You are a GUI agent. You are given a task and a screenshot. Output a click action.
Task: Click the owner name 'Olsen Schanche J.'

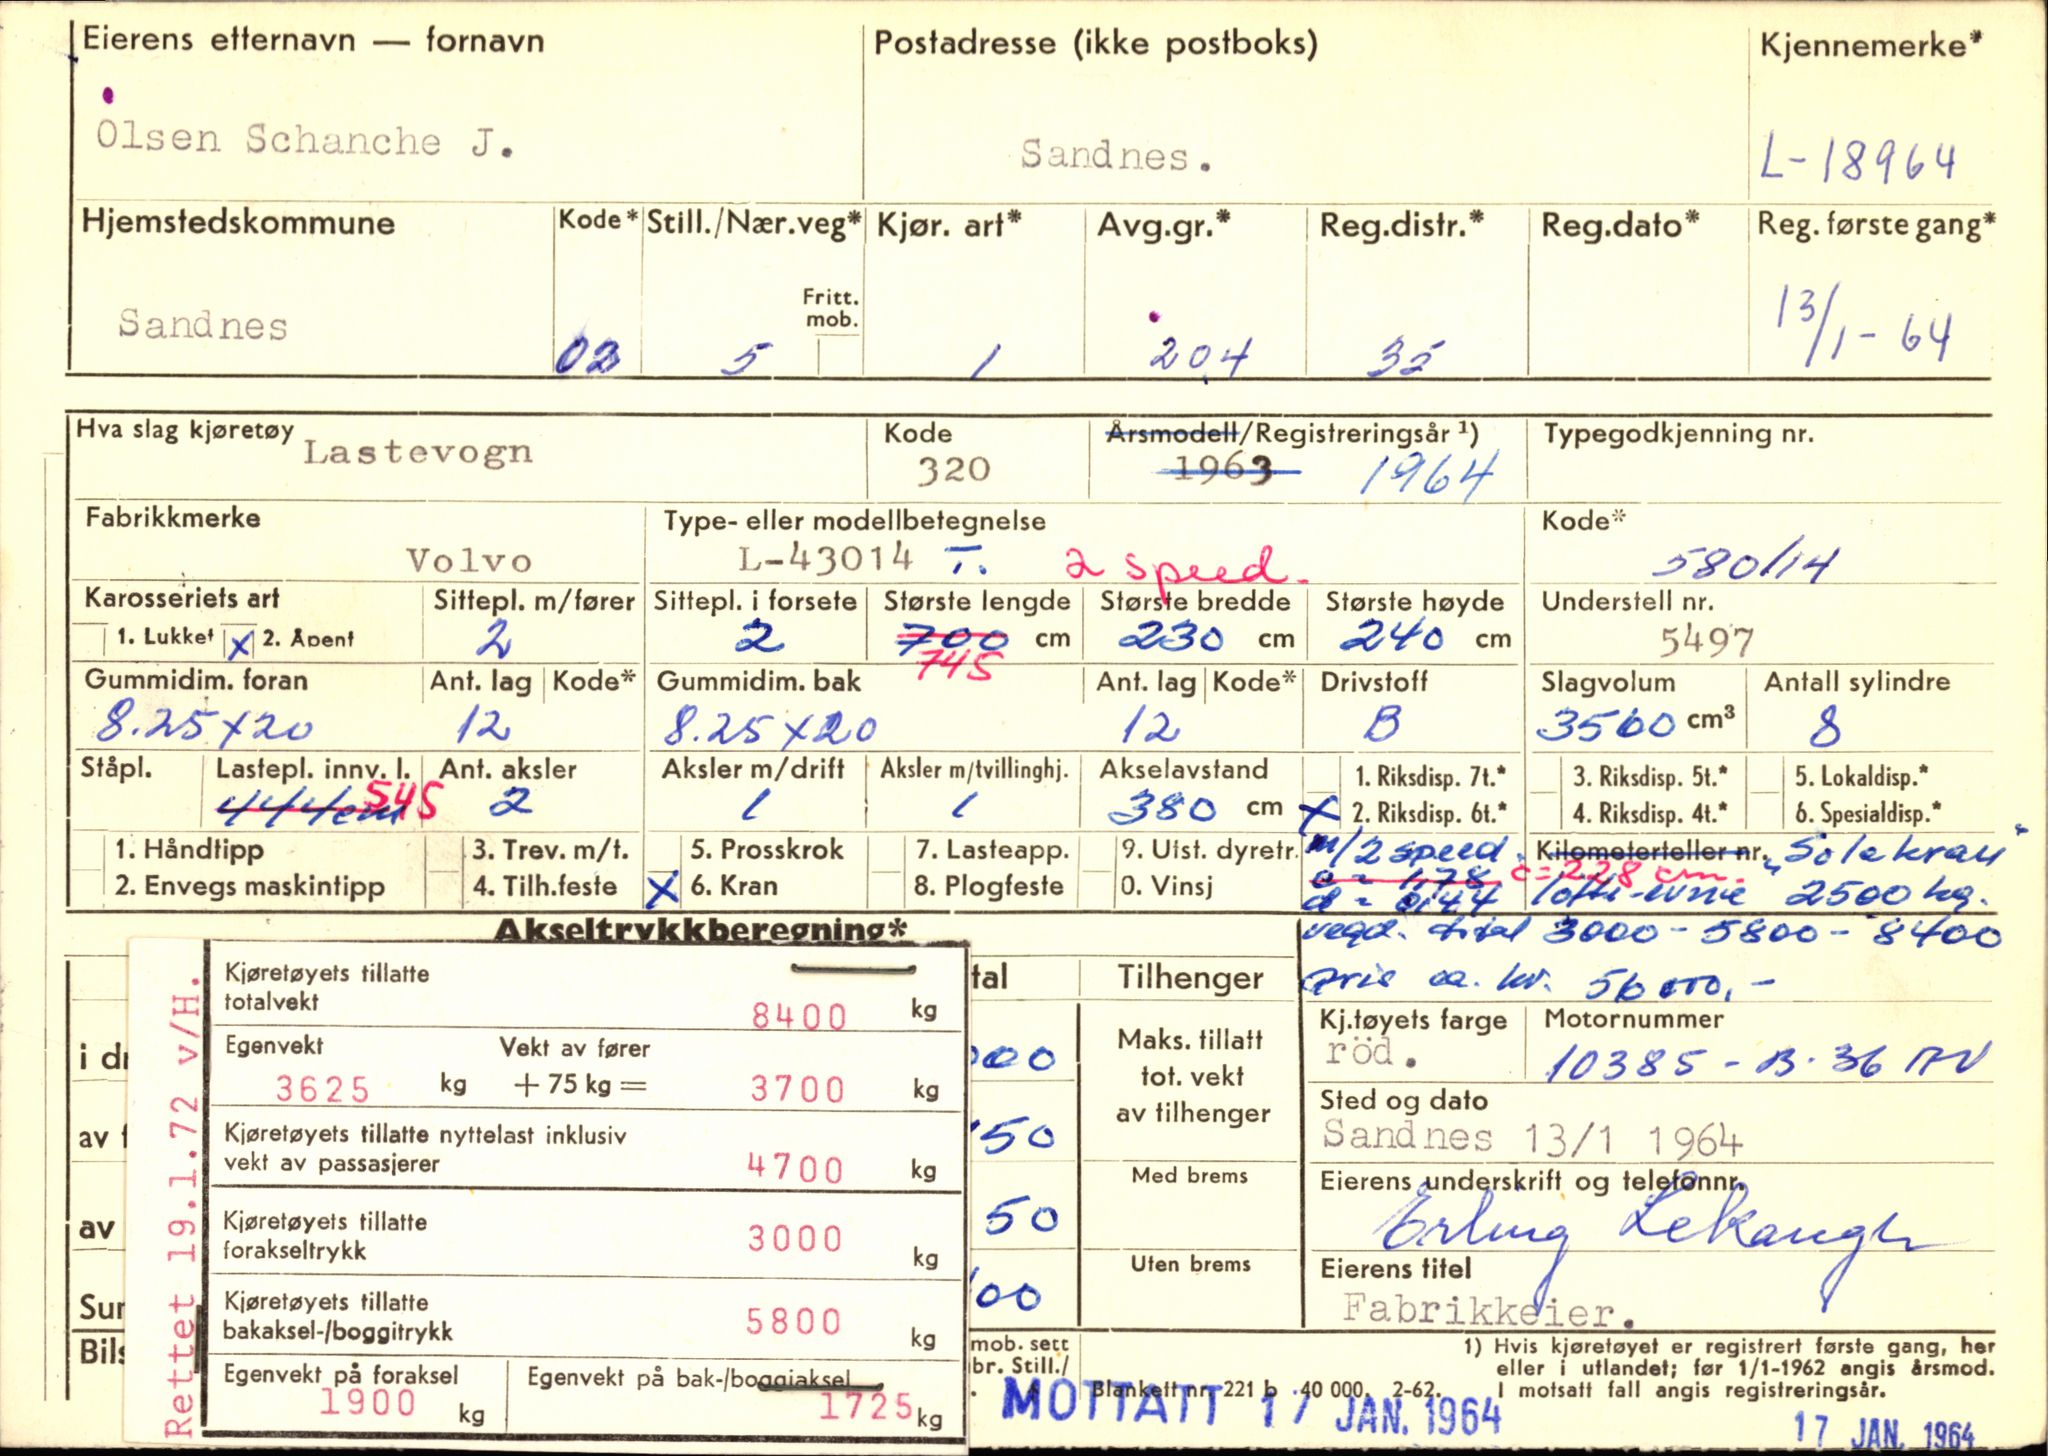305,140
